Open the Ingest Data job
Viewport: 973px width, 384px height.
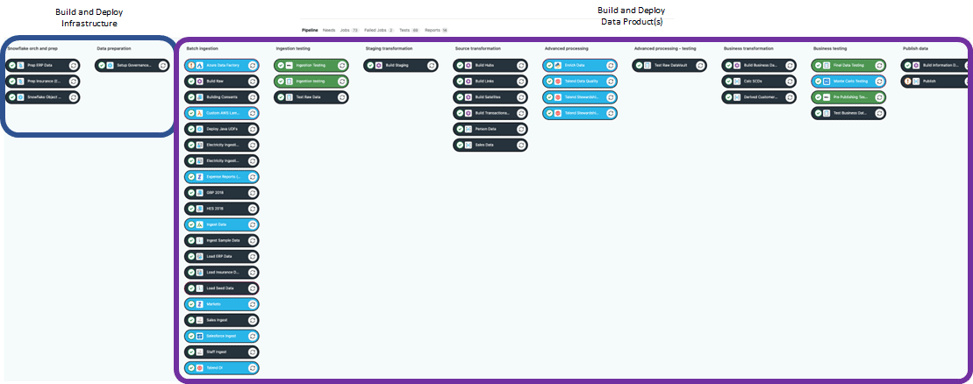click(222, 225)
